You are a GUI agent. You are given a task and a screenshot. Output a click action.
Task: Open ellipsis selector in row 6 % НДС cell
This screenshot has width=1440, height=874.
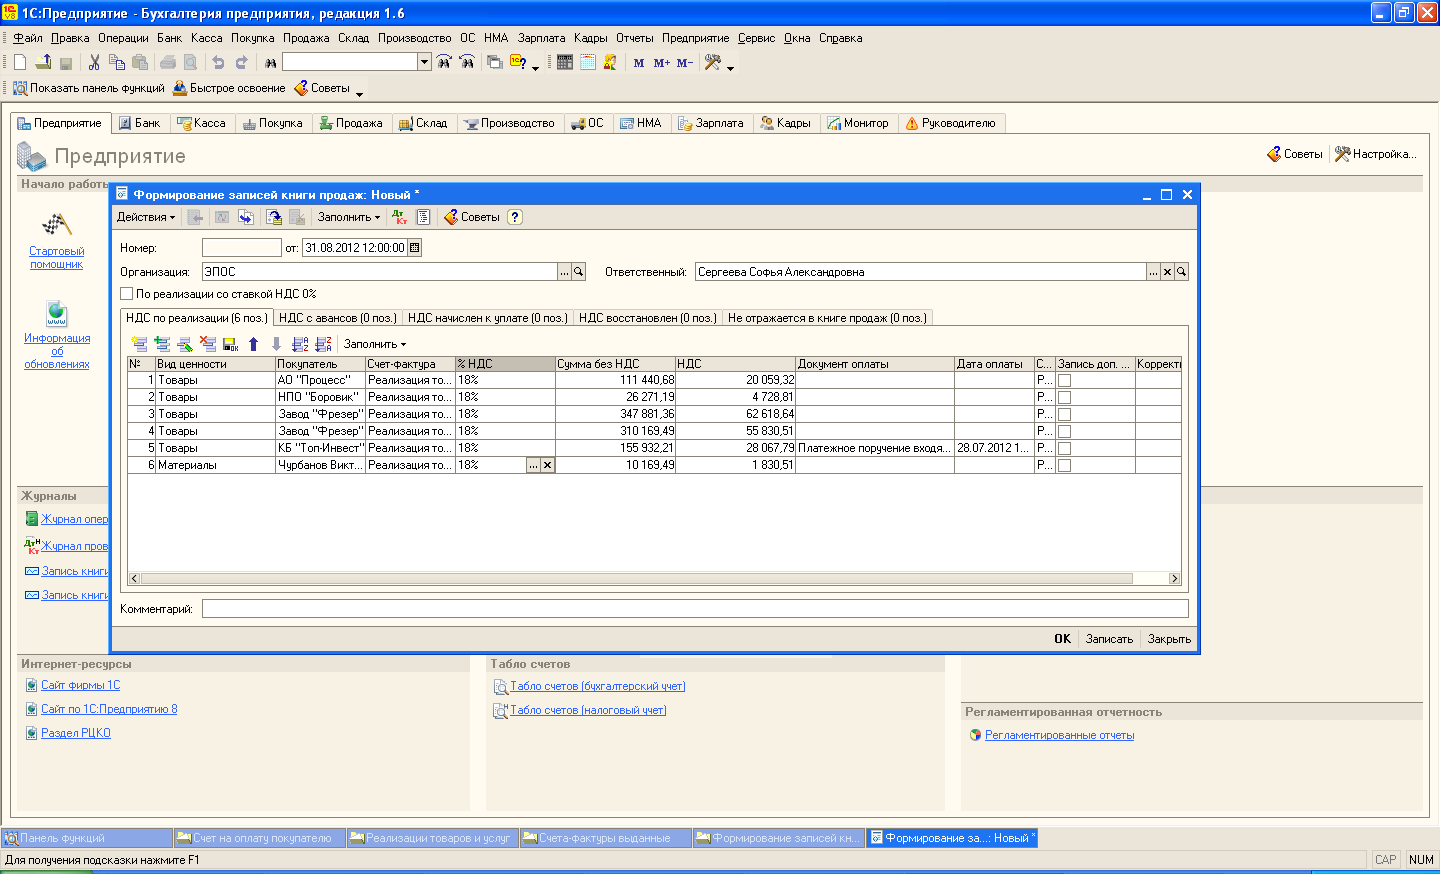coord(534,465)
